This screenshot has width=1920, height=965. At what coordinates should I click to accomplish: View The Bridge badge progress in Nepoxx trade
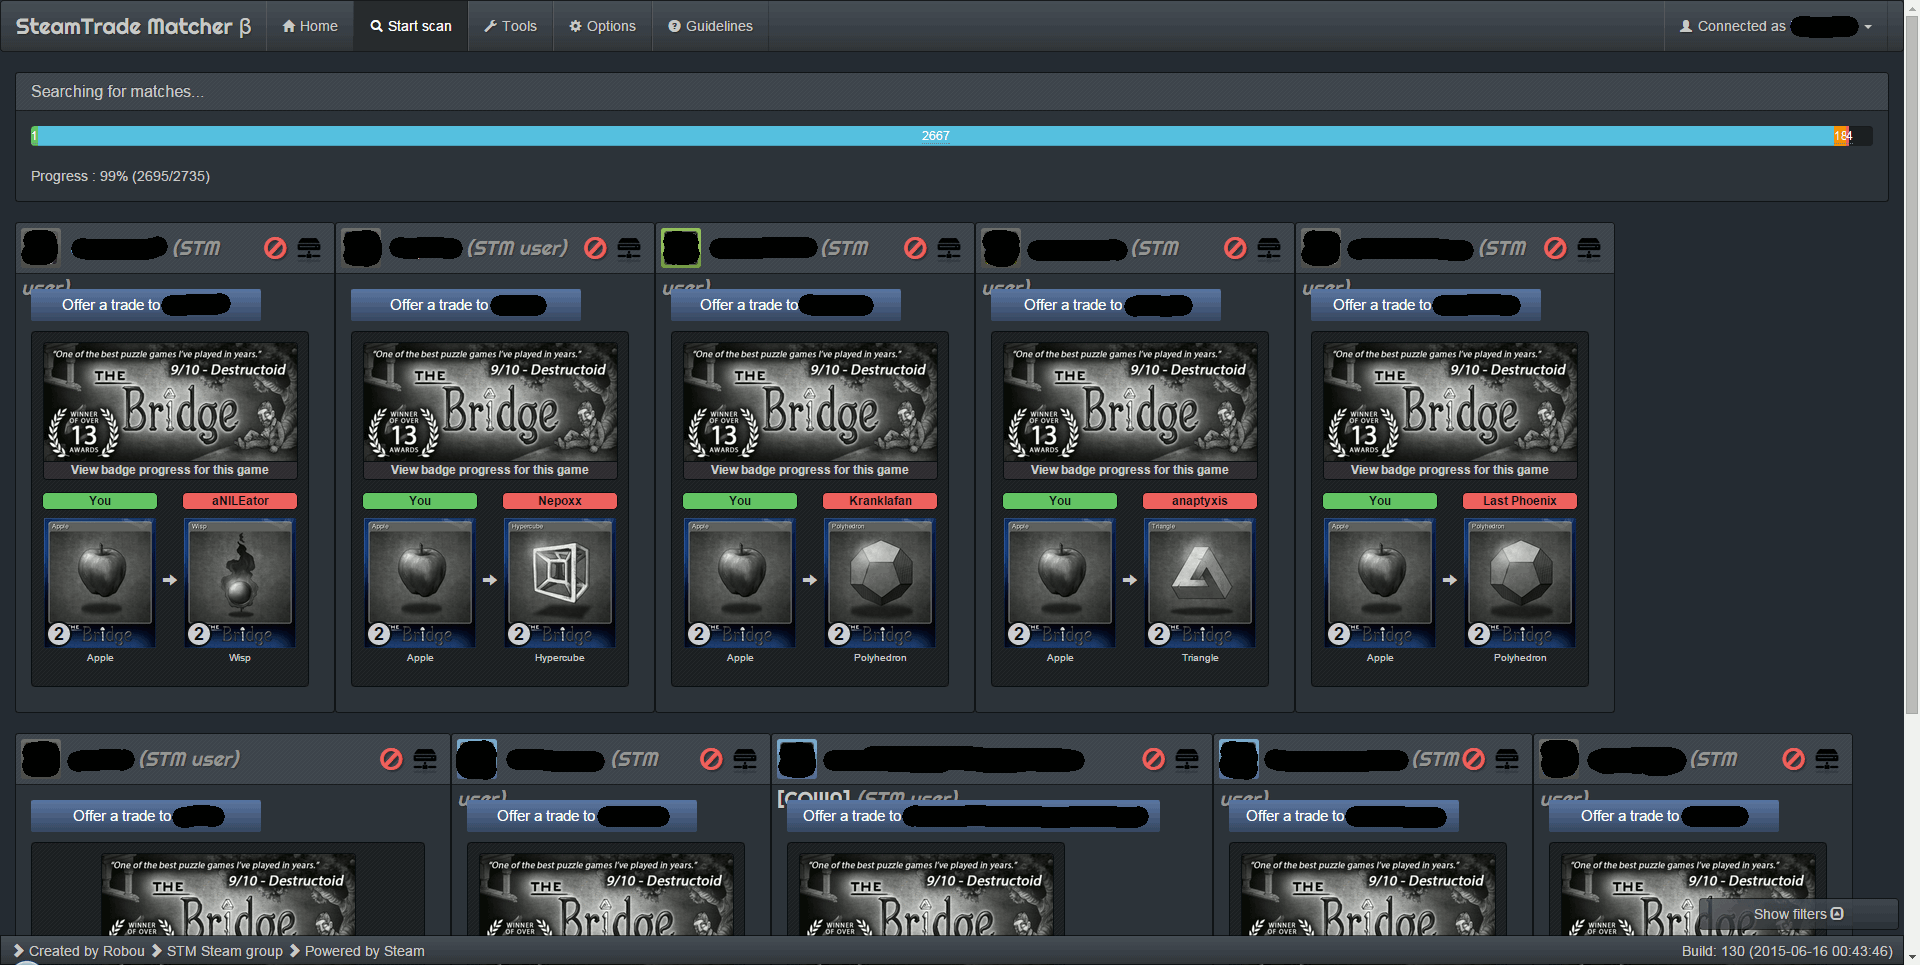pyautogui.click(x=490, y=470)
